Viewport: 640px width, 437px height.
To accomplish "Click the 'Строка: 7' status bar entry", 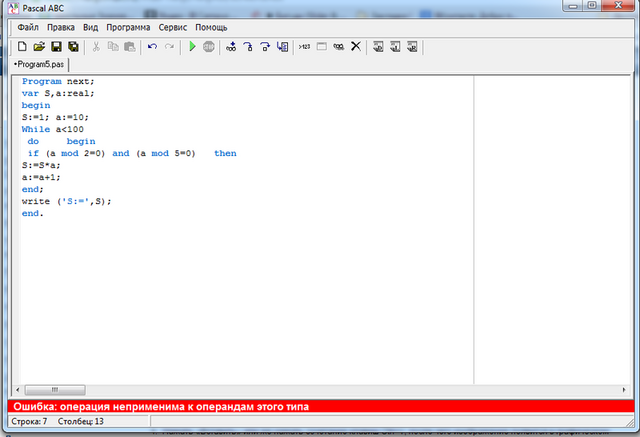I will [x=29, y=421].
